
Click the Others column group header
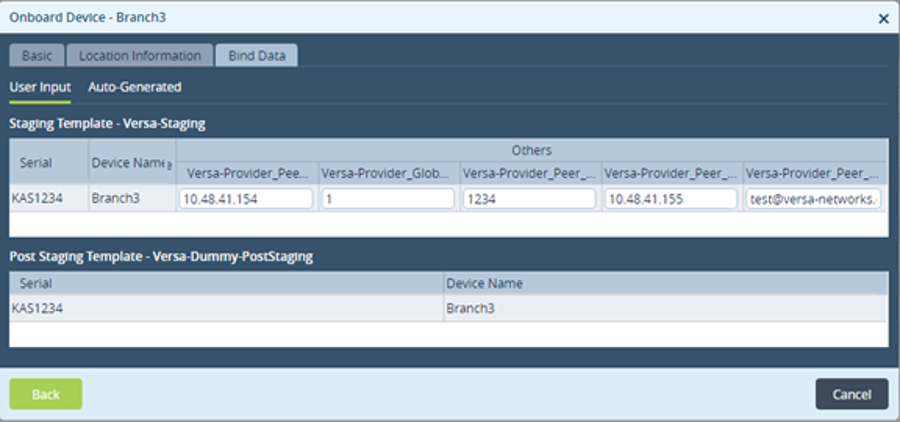532,150
